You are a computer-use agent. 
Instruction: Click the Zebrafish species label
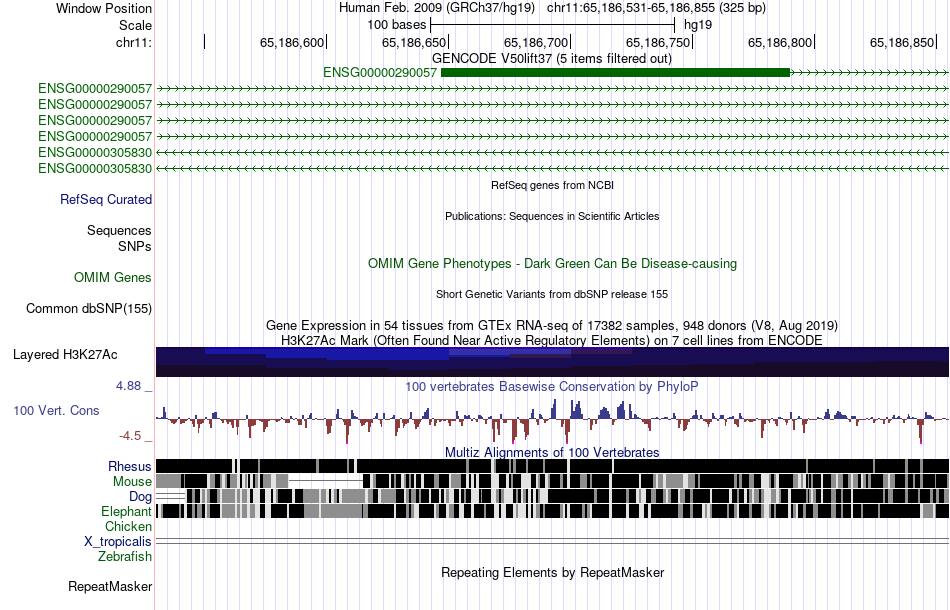(125, 556)
